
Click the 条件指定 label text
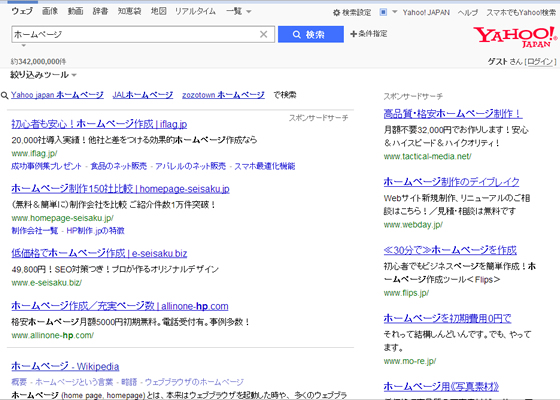click(x=372, y=34)
